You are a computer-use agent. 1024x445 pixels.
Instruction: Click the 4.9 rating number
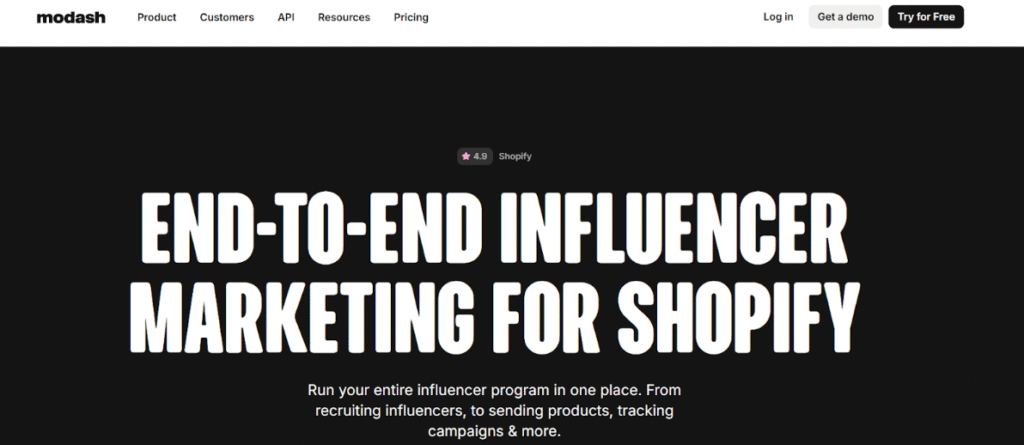481,156
